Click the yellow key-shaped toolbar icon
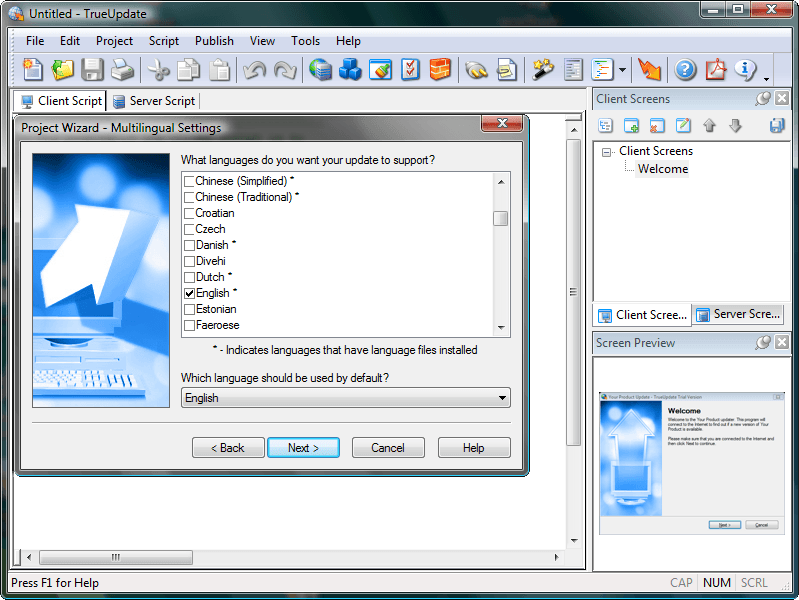Viewport: 799px width, 600px height. click(476, 70)
